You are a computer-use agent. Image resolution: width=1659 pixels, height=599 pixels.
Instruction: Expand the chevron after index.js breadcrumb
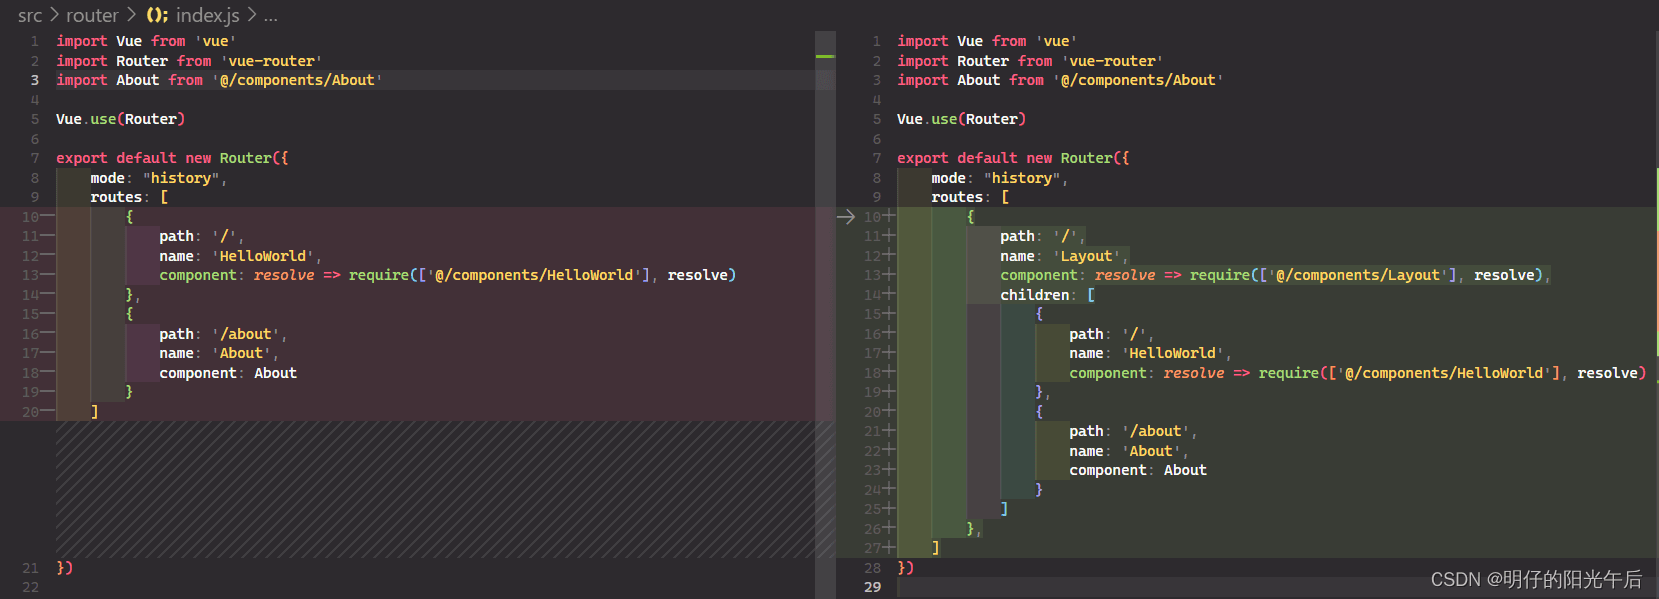click(x=252, y=15)
